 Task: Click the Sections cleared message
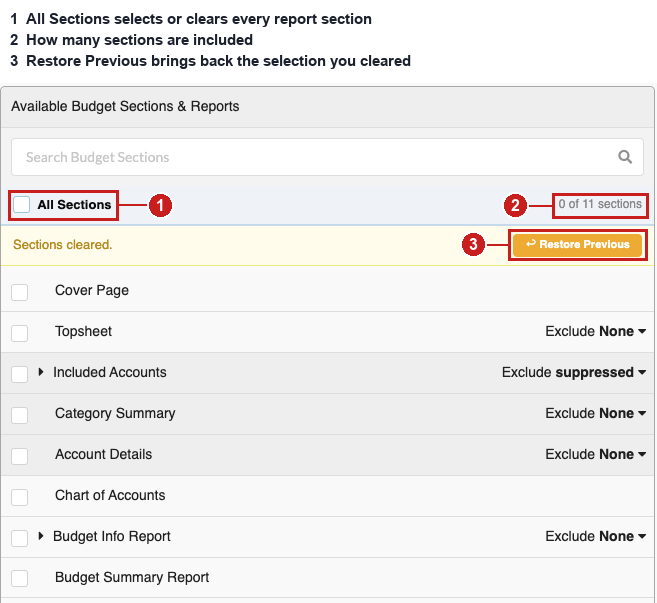tap(62, 245)
